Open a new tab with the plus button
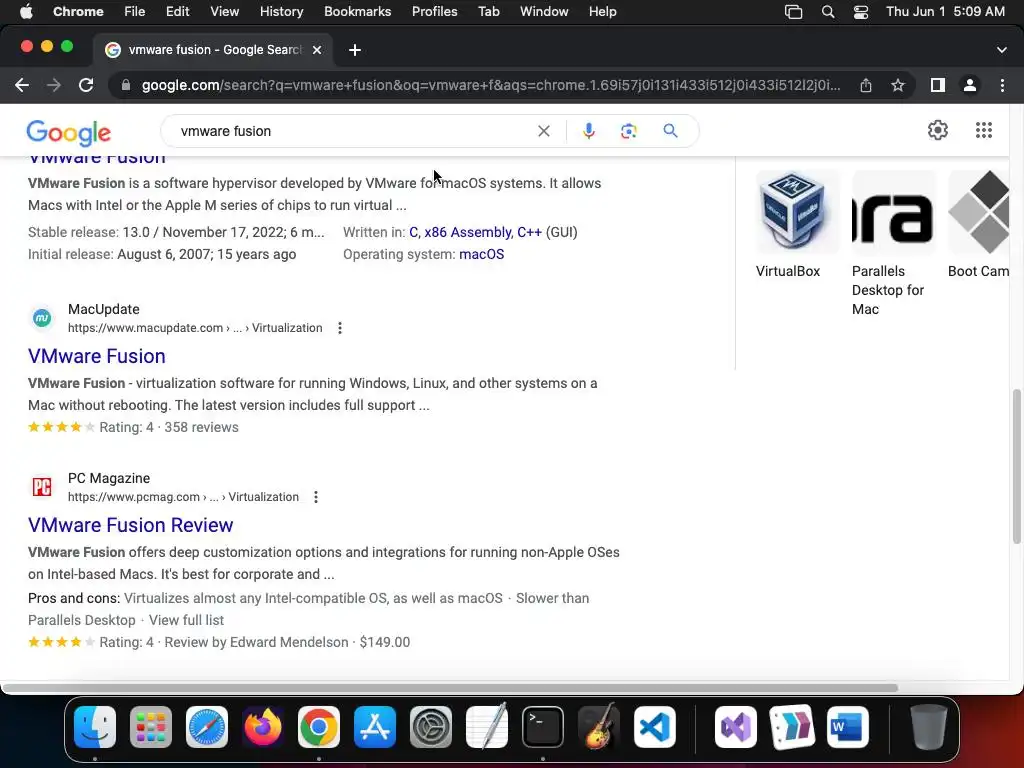The width and height of the screenshot is (1024, 768). pyautogui.click(x=355, y=50)
